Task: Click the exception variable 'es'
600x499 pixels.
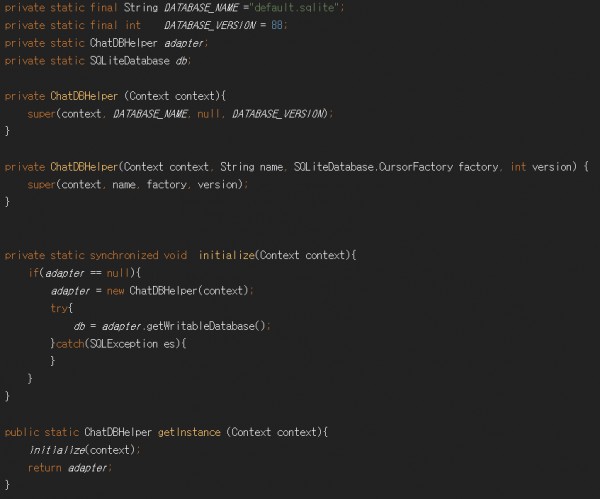Action: (169, 344)
